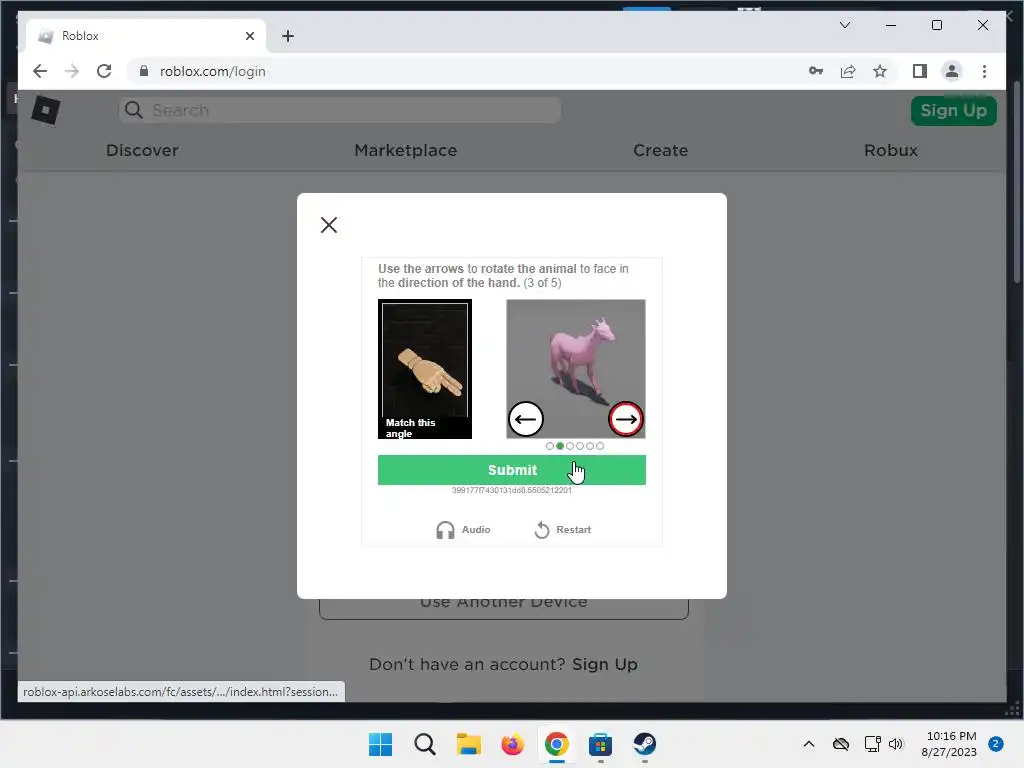Rotate the animal left with arrow

pyautogui.click(x=526, y=419)
